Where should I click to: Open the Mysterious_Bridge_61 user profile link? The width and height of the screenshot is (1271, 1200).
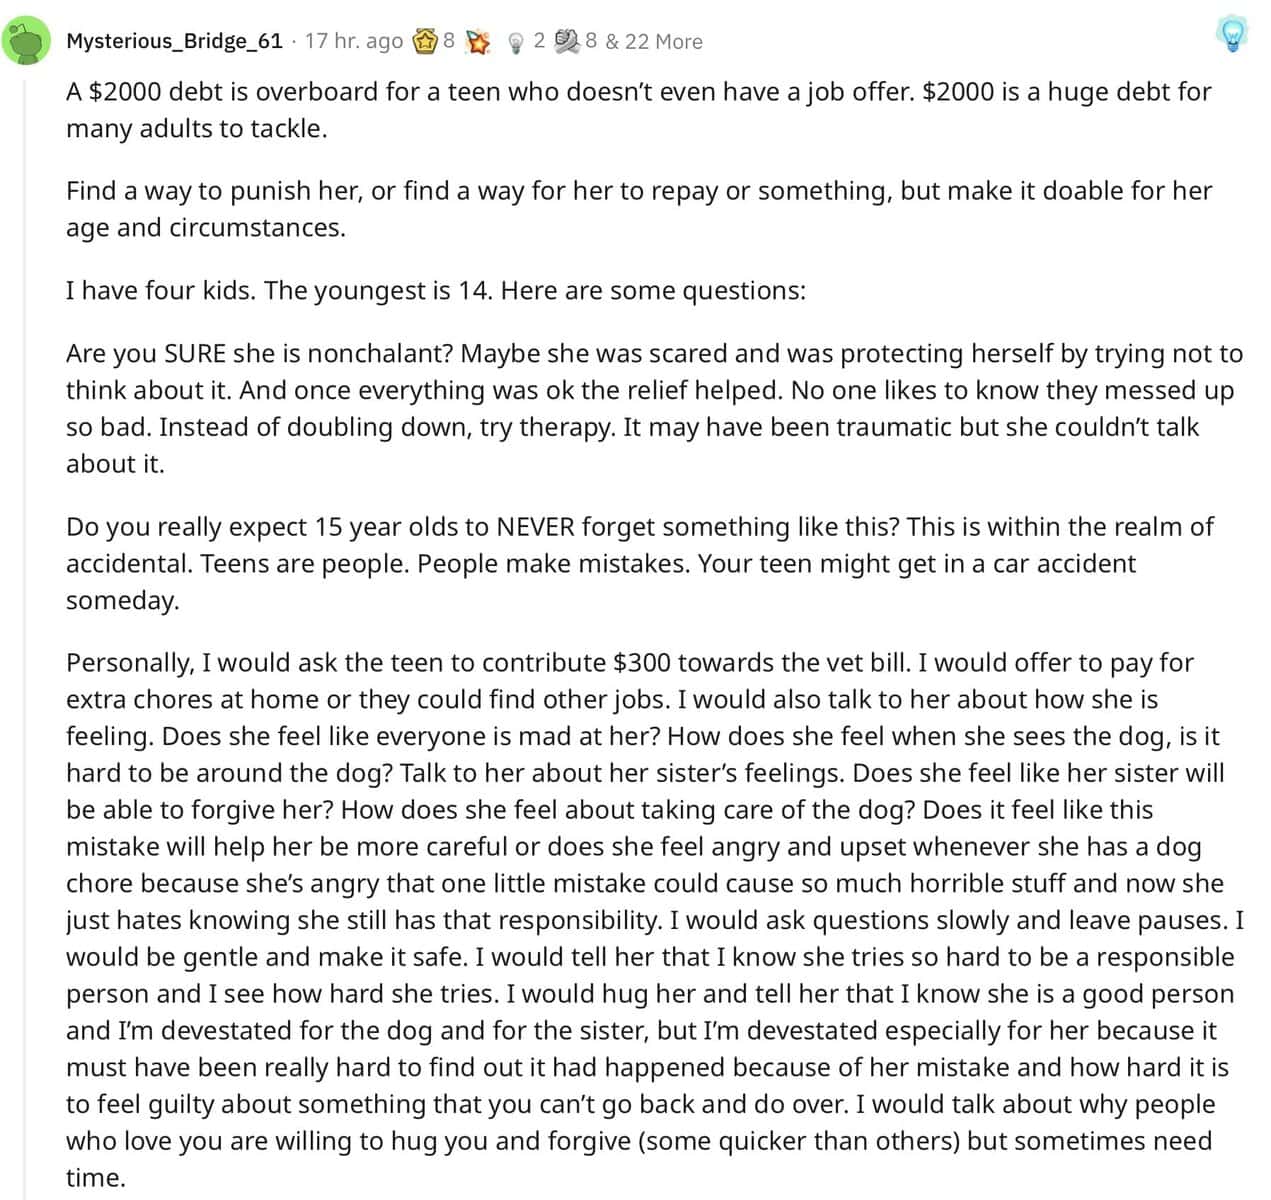tap(175, 41)
